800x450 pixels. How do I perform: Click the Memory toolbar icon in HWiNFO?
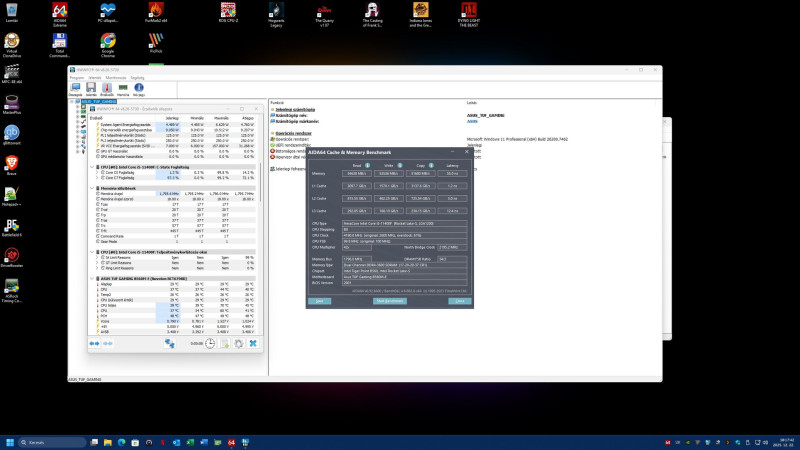tap(123, 88)
